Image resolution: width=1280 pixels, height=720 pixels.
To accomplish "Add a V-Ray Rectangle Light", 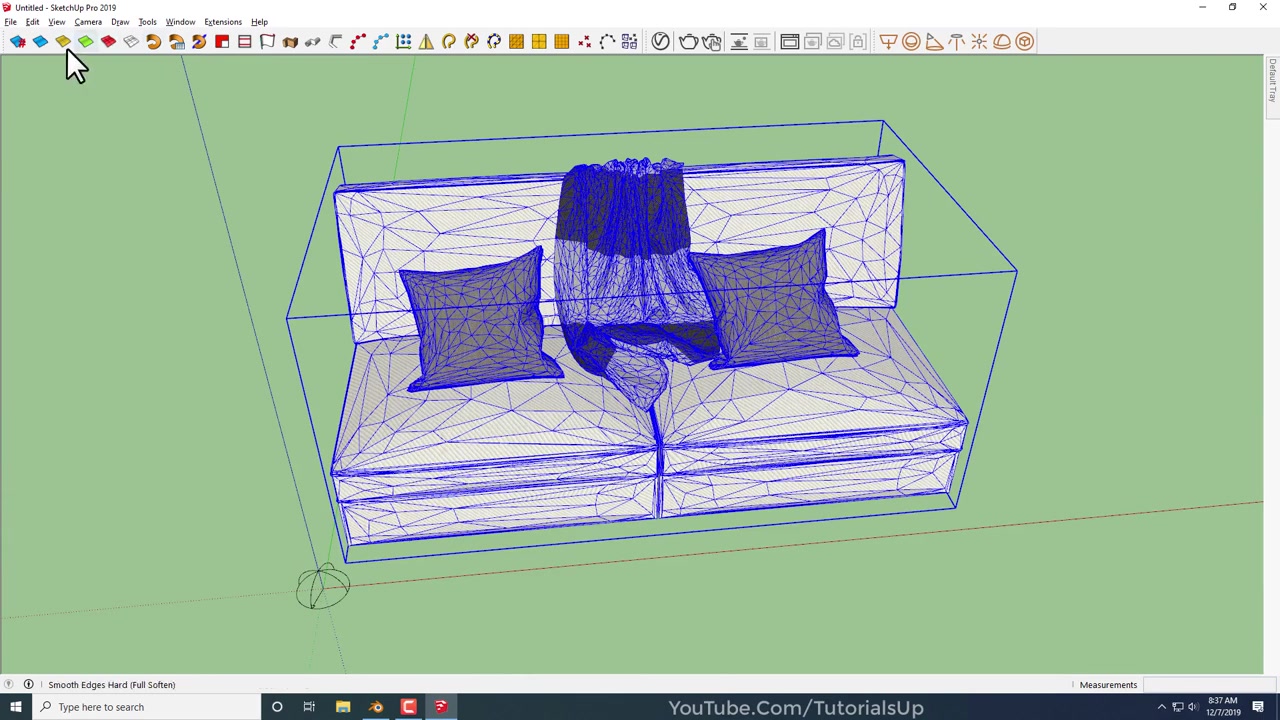I will click(x=889, y=41).
